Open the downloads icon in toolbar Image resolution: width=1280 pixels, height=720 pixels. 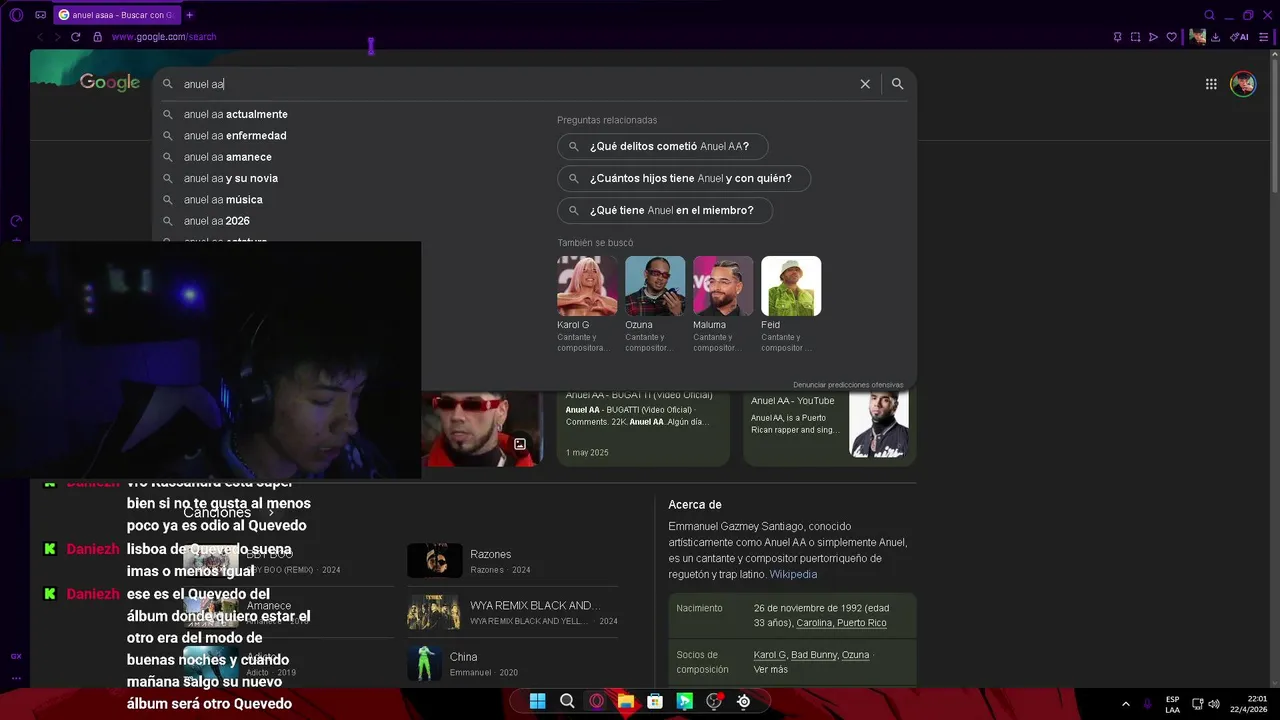pyautogui.click(x=1215, y=37)
